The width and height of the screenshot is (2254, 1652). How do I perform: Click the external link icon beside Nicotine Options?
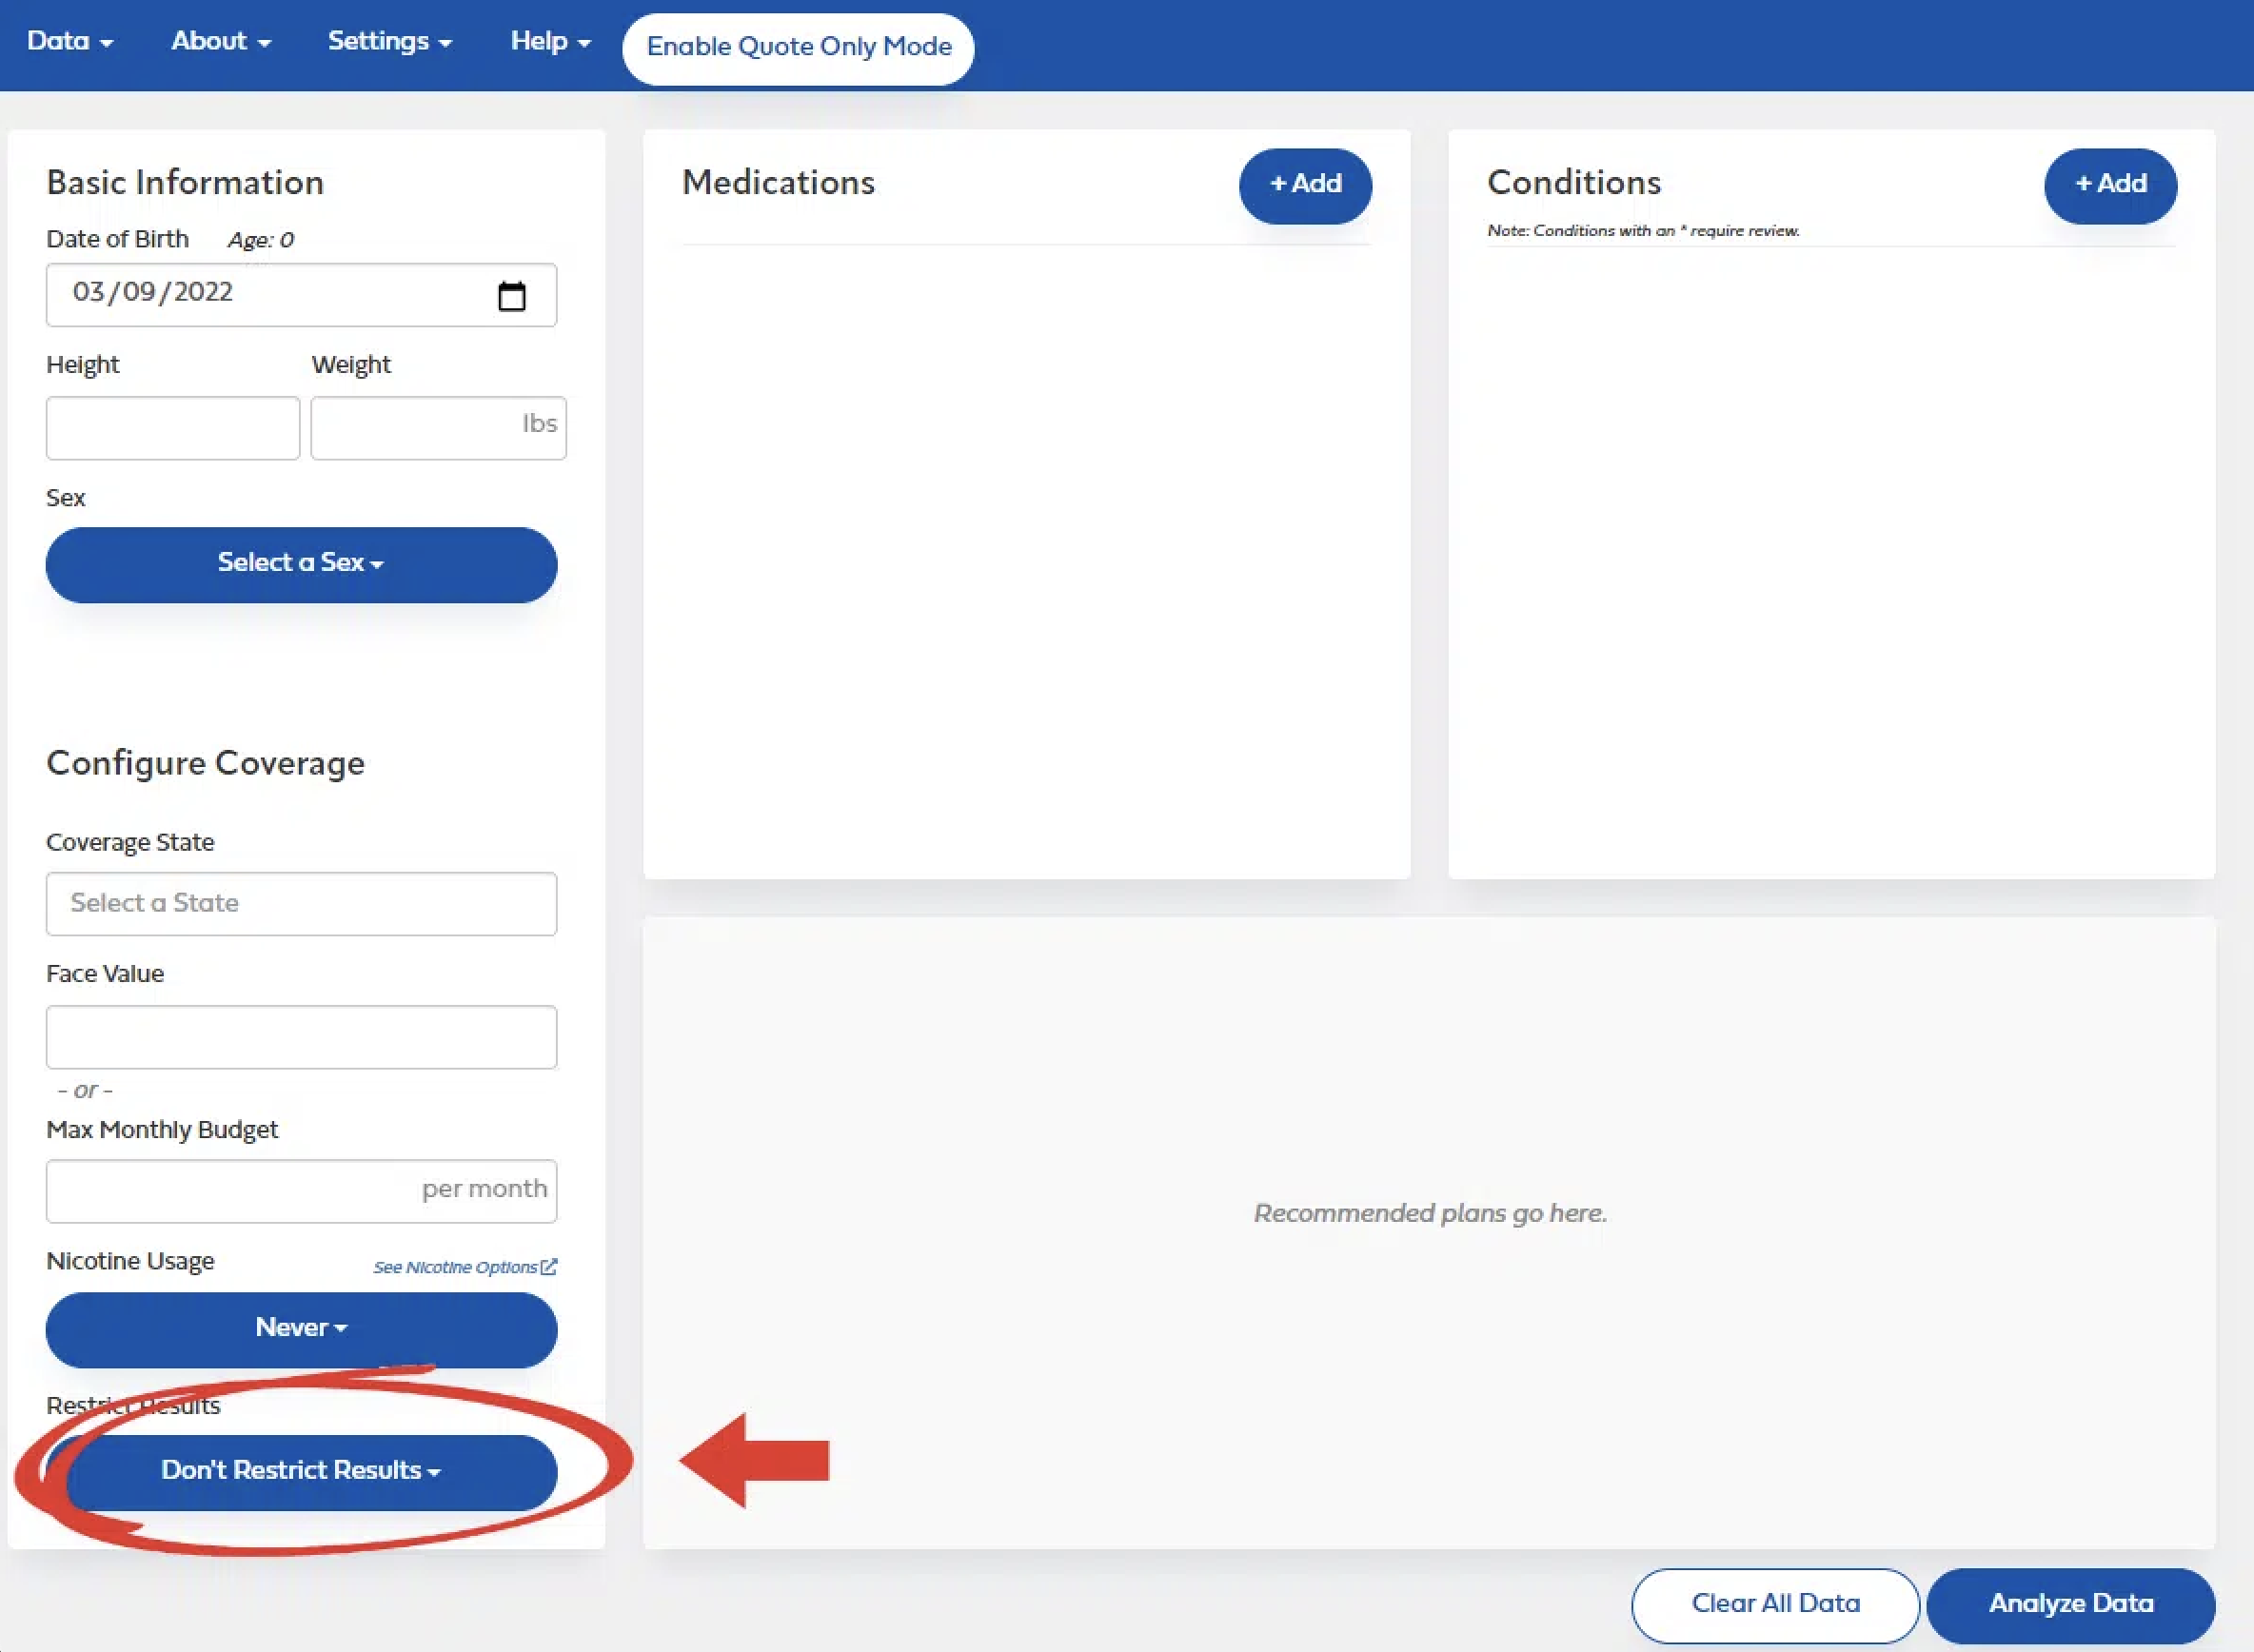(x=549, y=1267)
